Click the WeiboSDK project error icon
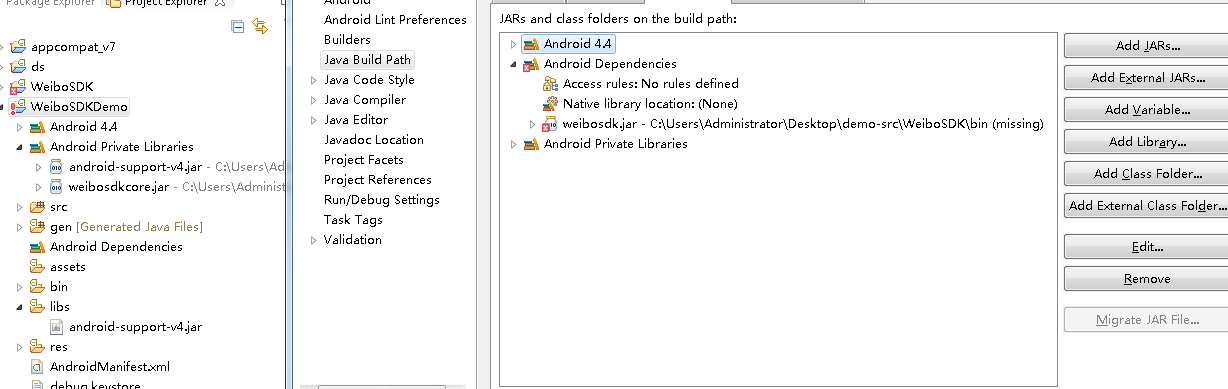The width and height of the screenshot is (1228, 389). coord(18,87)
